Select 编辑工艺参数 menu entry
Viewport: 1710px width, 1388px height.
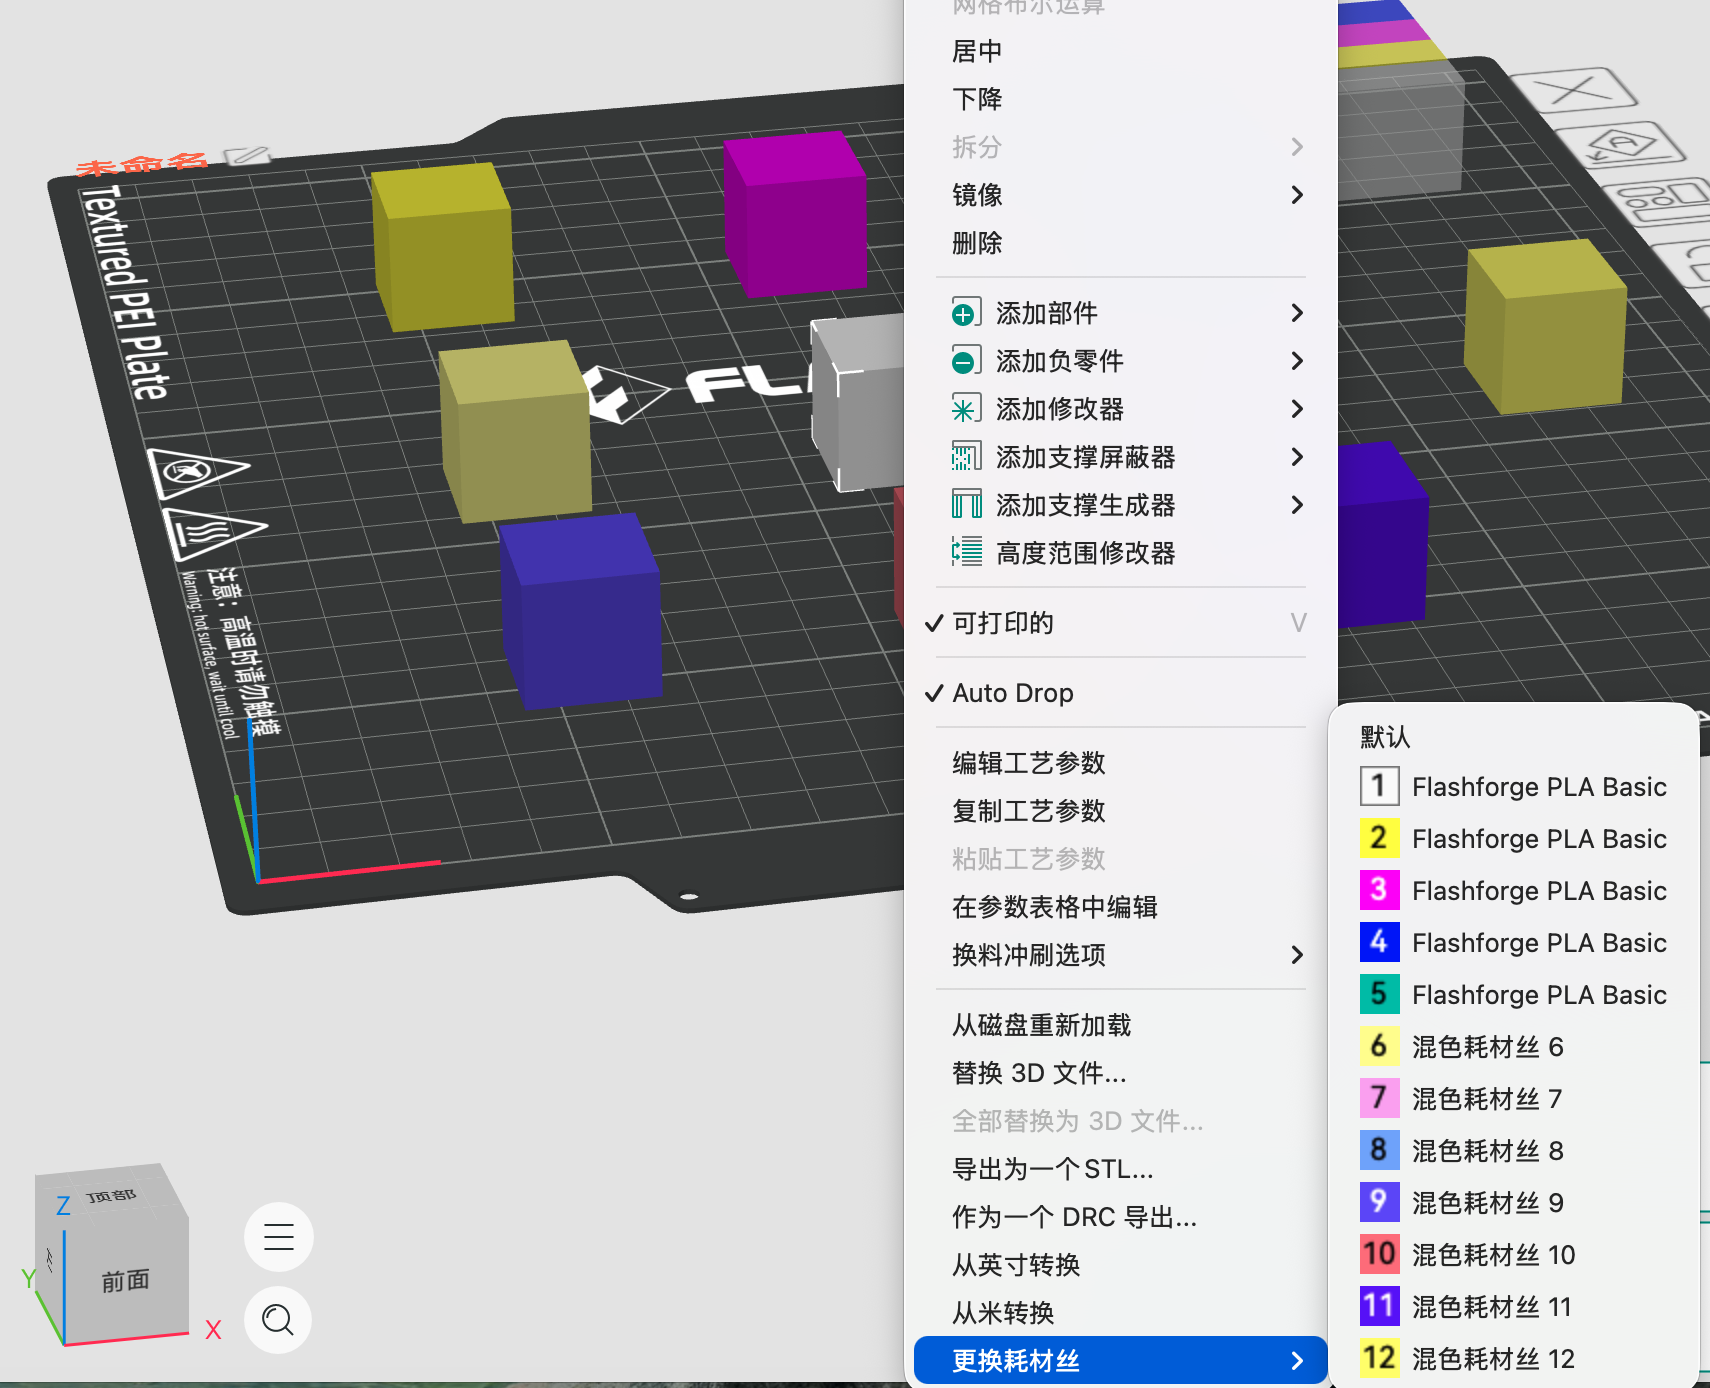[x=1120, y=763]
